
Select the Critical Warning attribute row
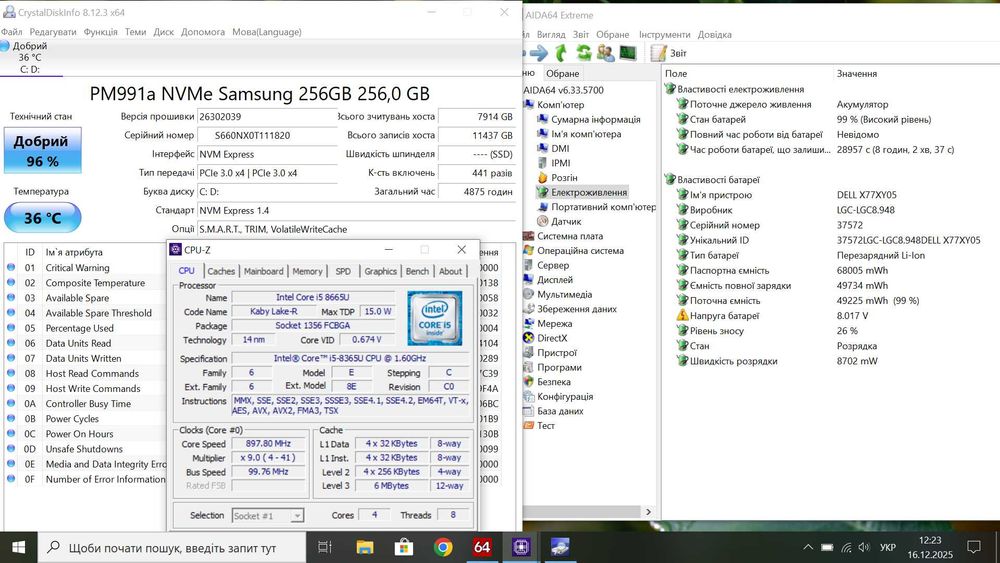(86, 268)
